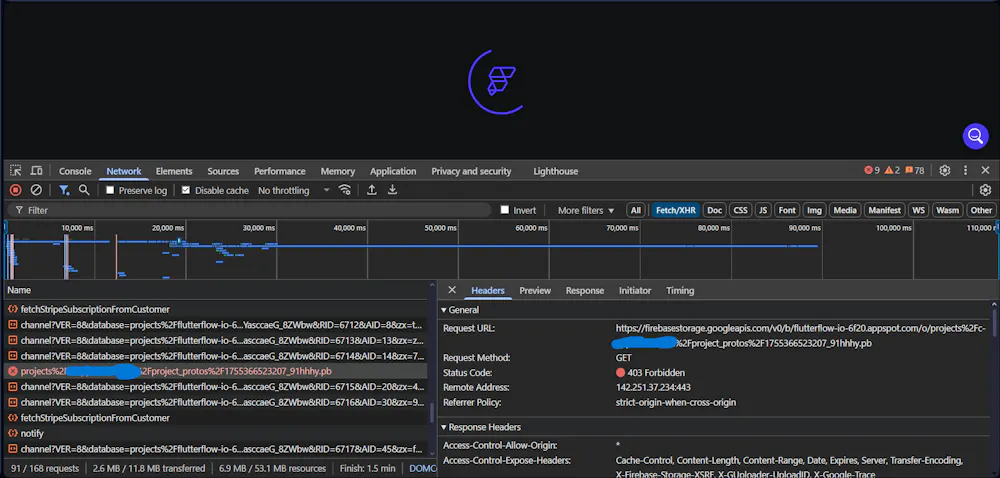This screenshot has height=478, width=1000.
Task: Open the Response tab of request details
Action: click(x=584, y=290)
